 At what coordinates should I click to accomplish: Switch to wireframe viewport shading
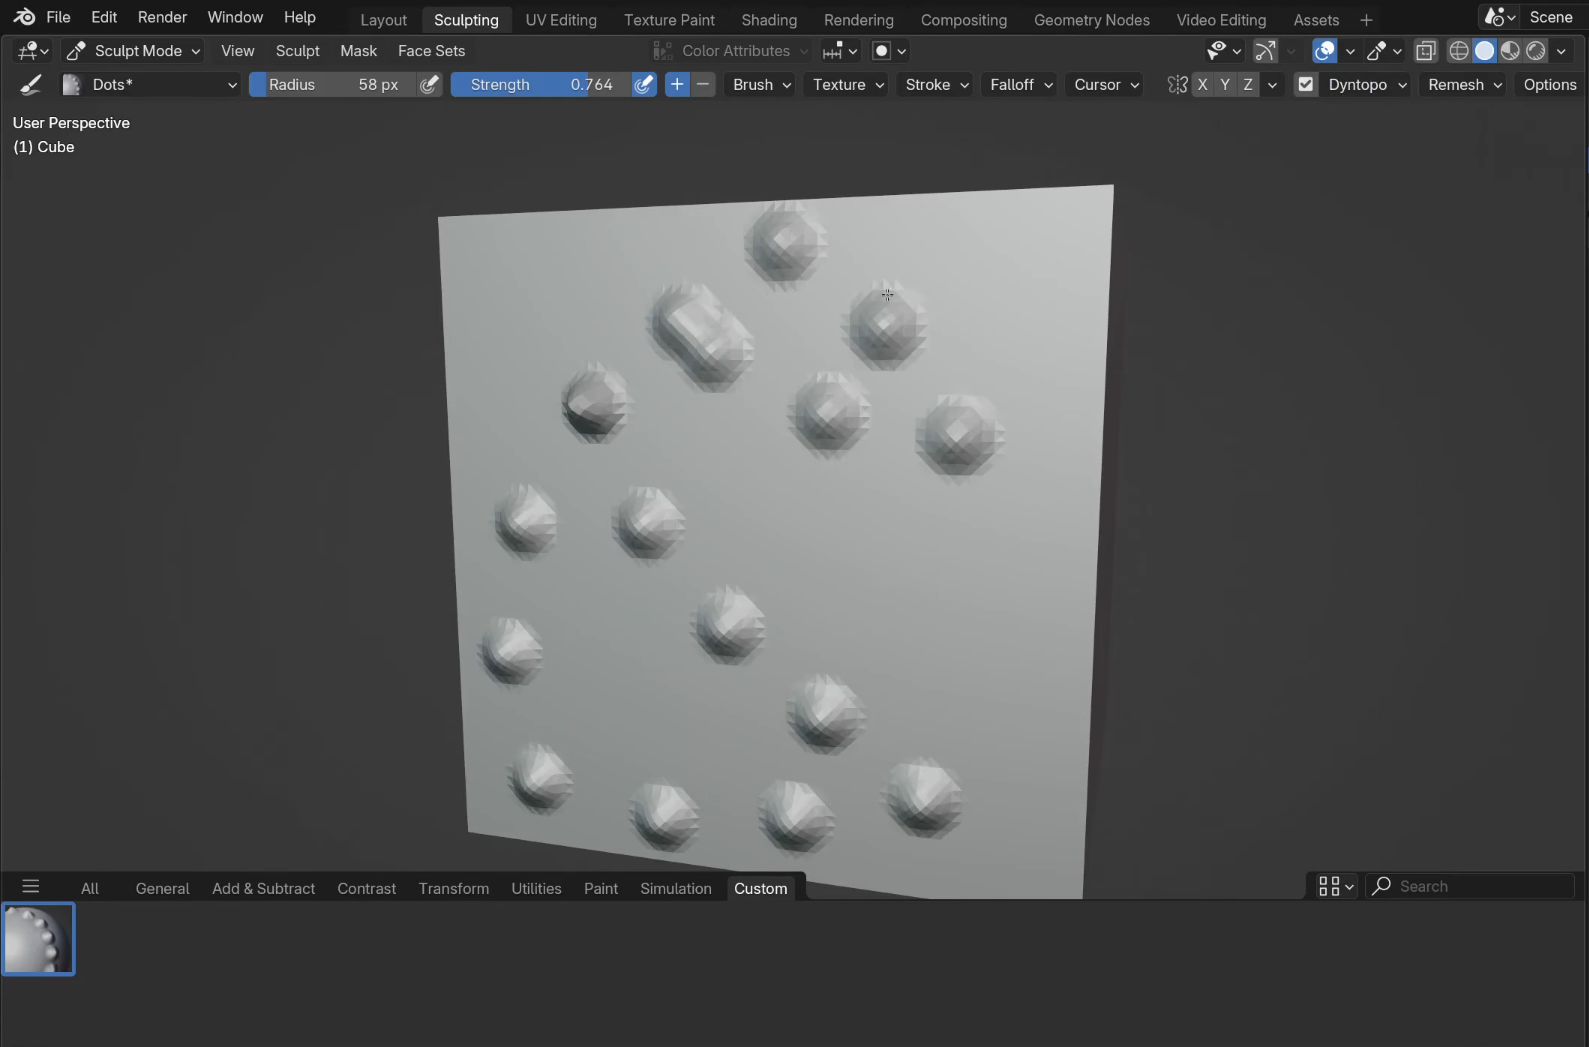(1459, 51)
